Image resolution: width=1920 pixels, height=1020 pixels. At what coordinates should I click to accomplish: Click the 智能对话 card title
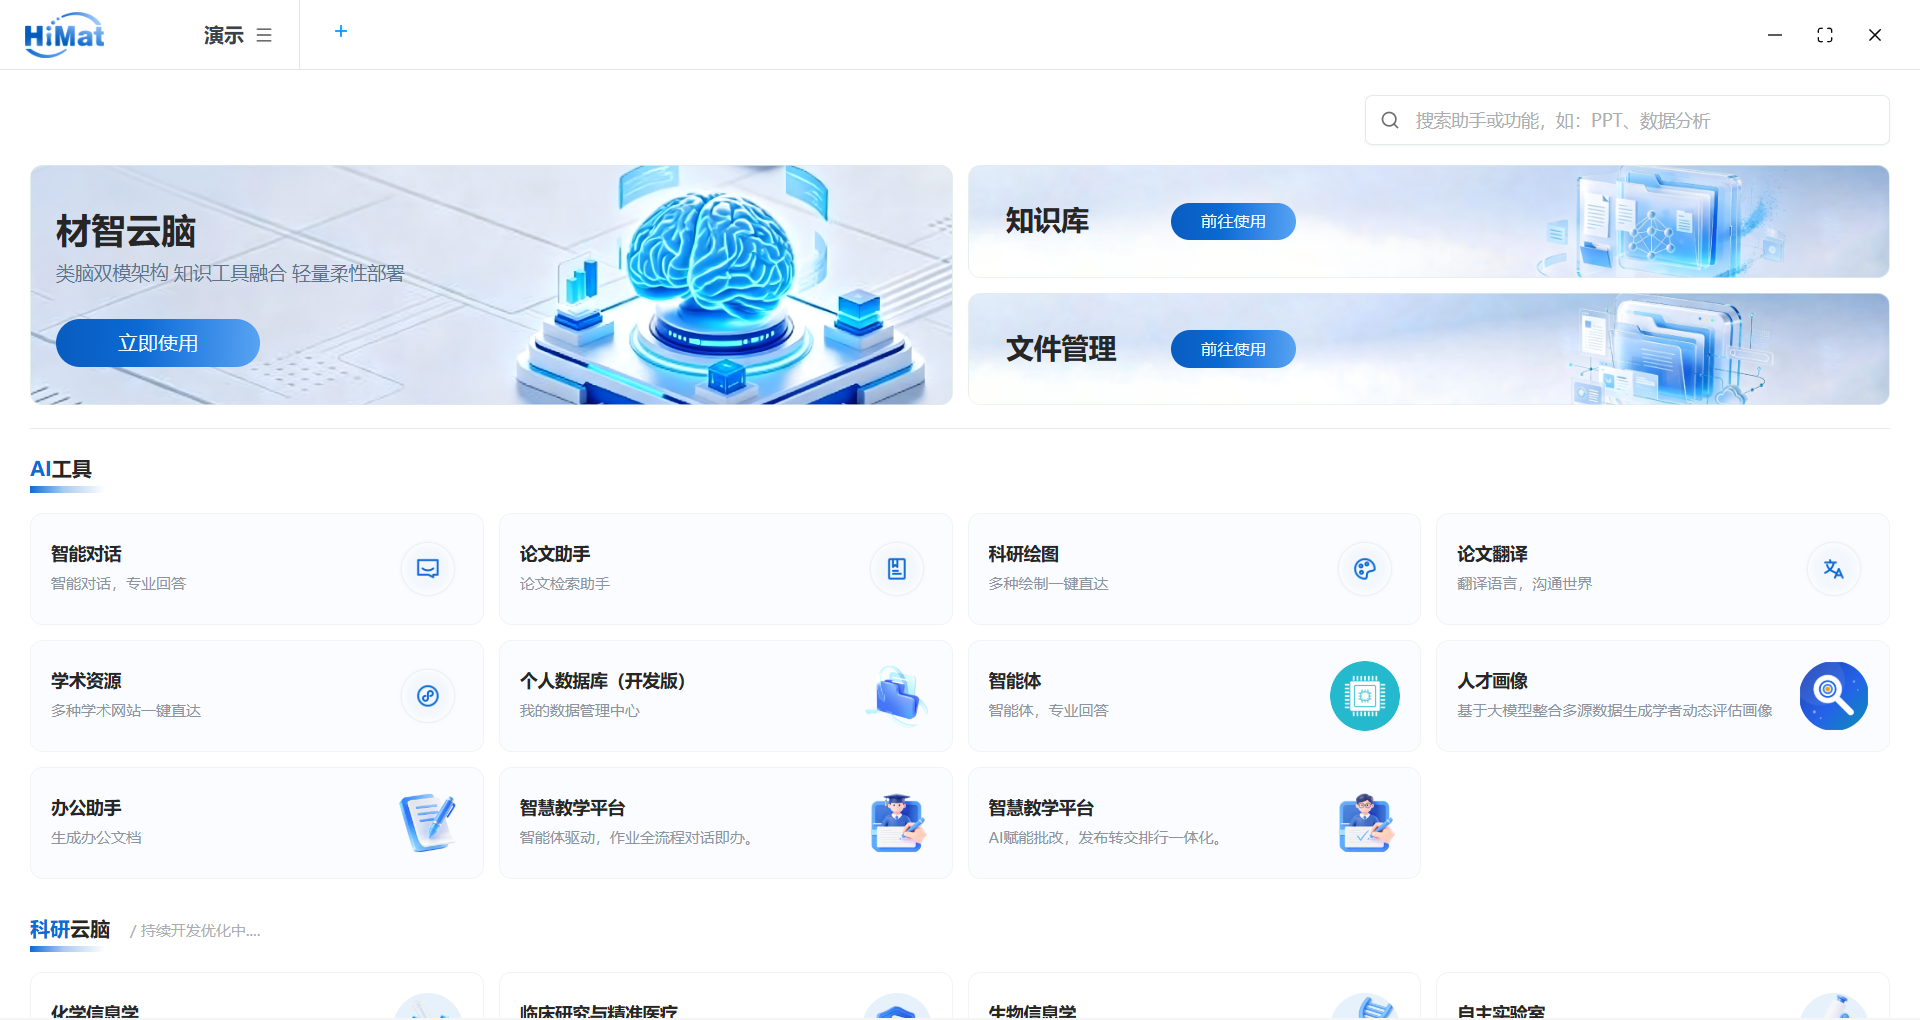86,554
